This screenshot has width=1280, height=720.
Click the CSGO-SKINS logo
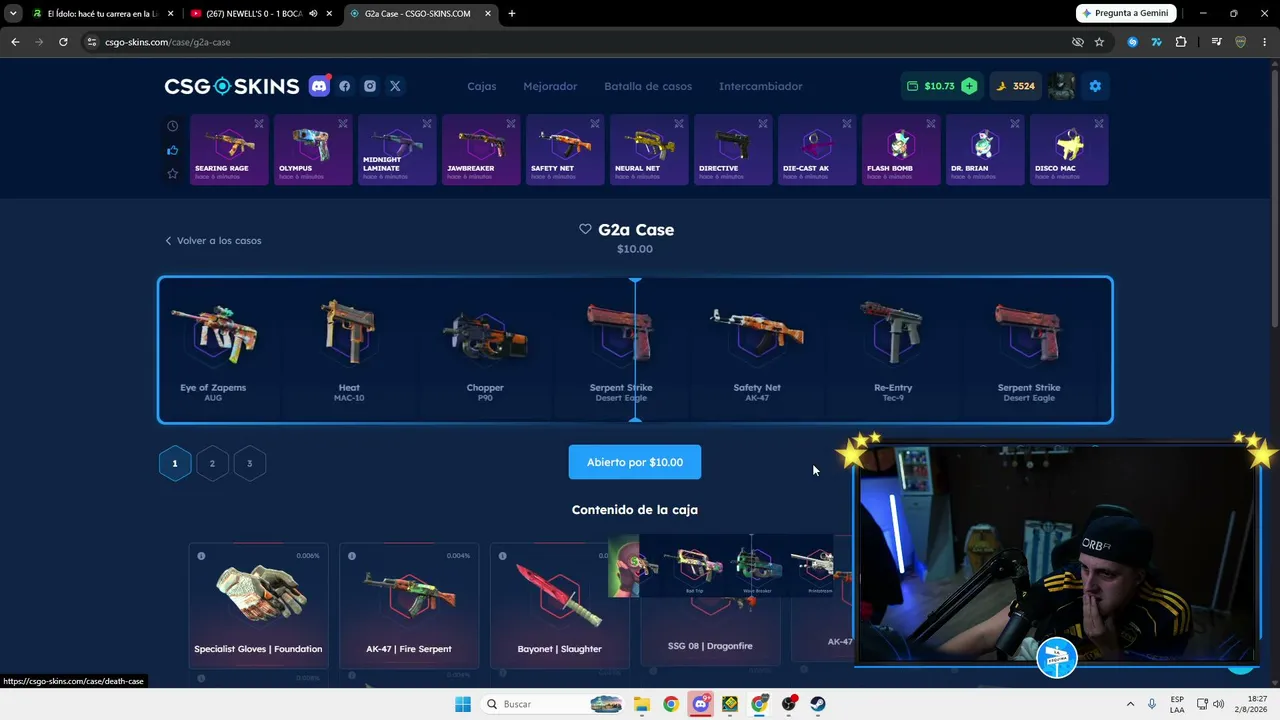tap(232, 86)
